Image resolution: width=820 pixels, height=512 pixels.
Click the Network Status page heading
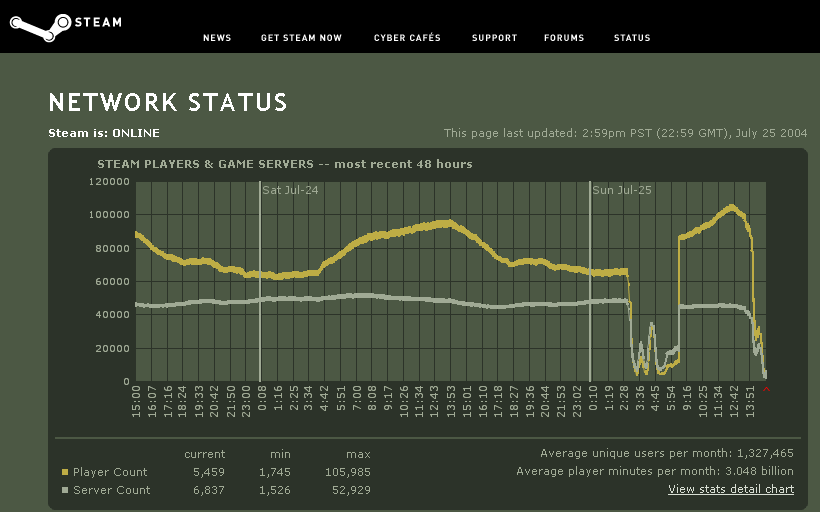click(168, 102)
